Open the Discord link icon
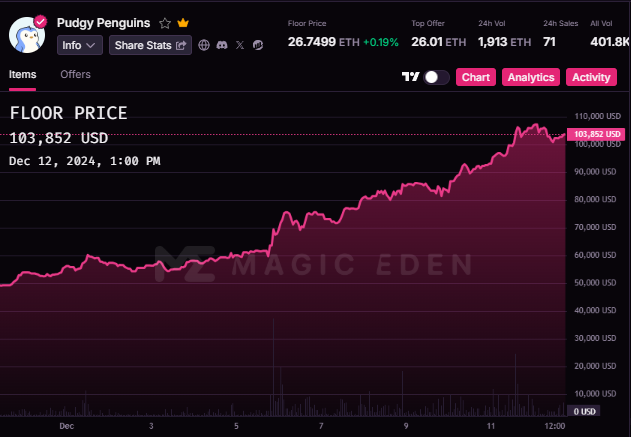Viewport: 631px width, 437px height. click(222, 45)
